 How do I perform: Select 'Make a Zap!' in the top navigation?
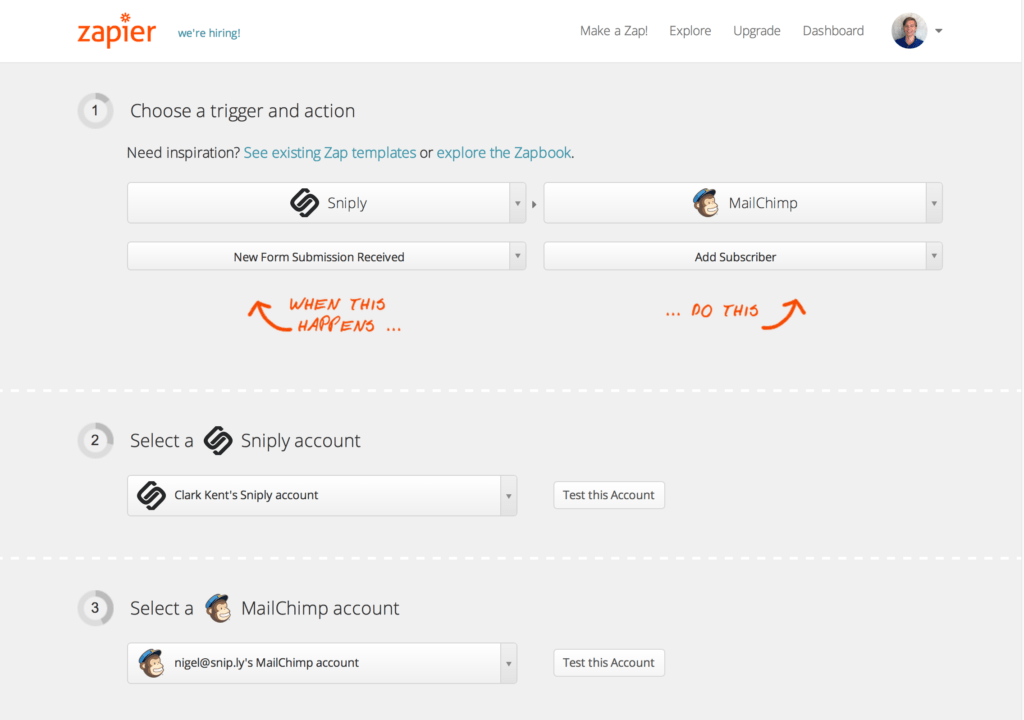coord(613,31)
